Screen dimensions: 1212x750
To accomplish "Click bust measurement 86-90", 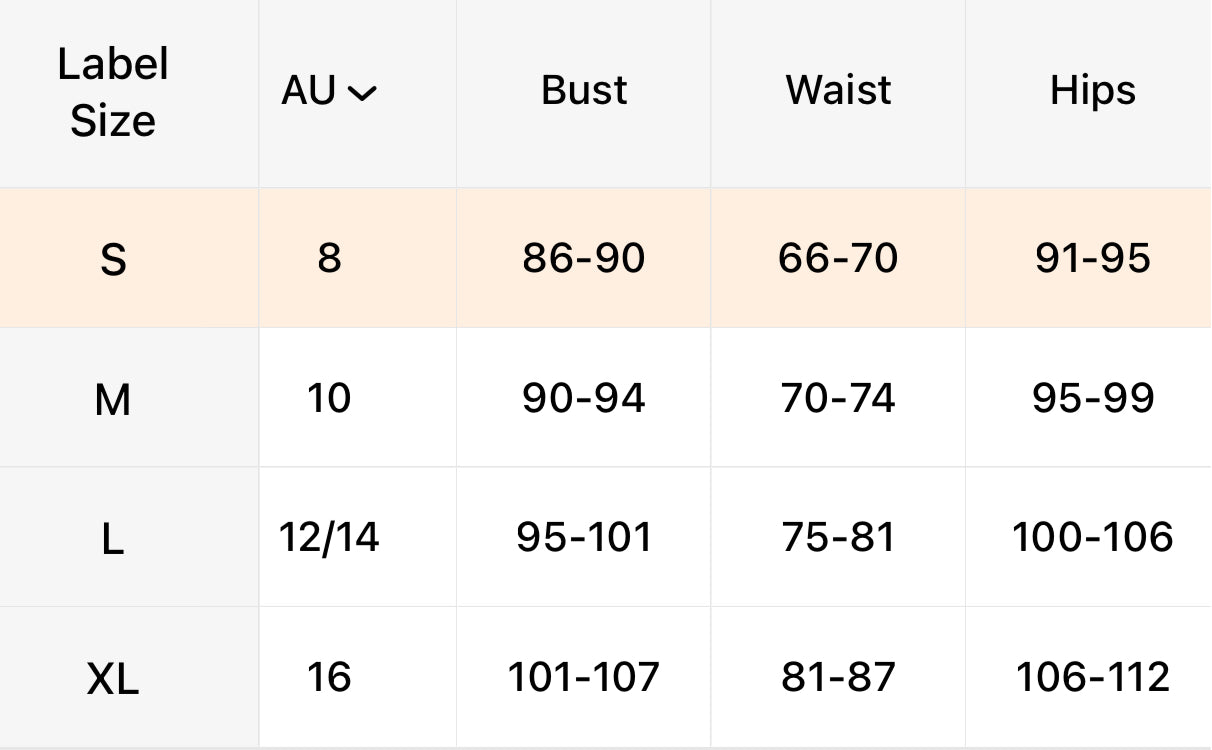I will click(x=584, y=259).
